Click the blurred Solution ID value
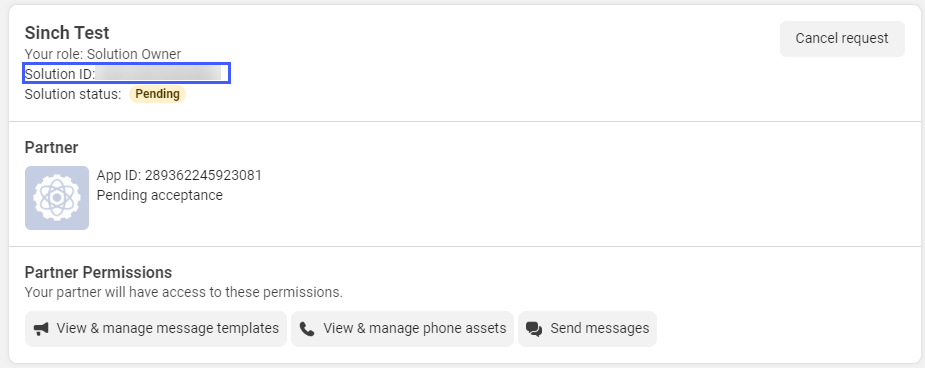Image resolution: width=925 pixels, height=368 pixels. [x=160, y=74]
